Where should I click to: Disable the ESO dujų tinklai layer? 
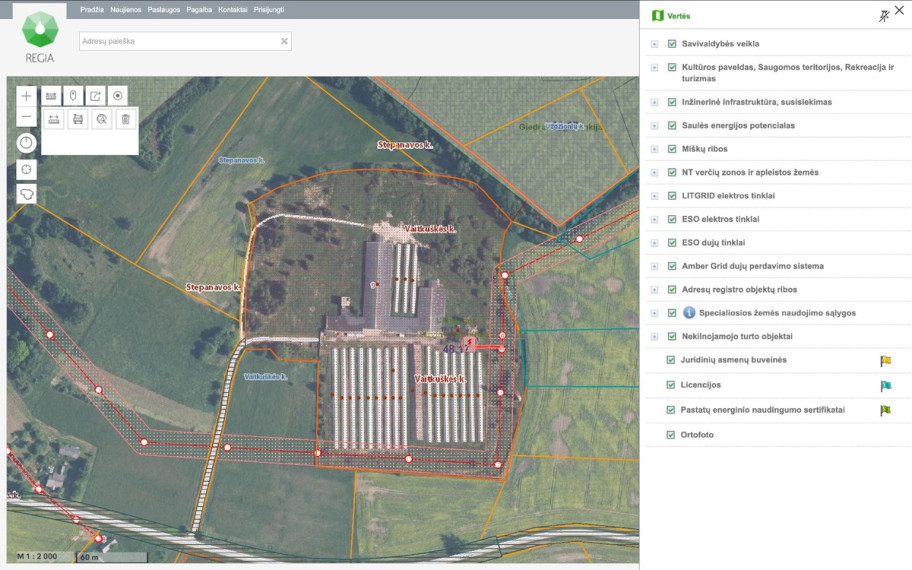672,243
